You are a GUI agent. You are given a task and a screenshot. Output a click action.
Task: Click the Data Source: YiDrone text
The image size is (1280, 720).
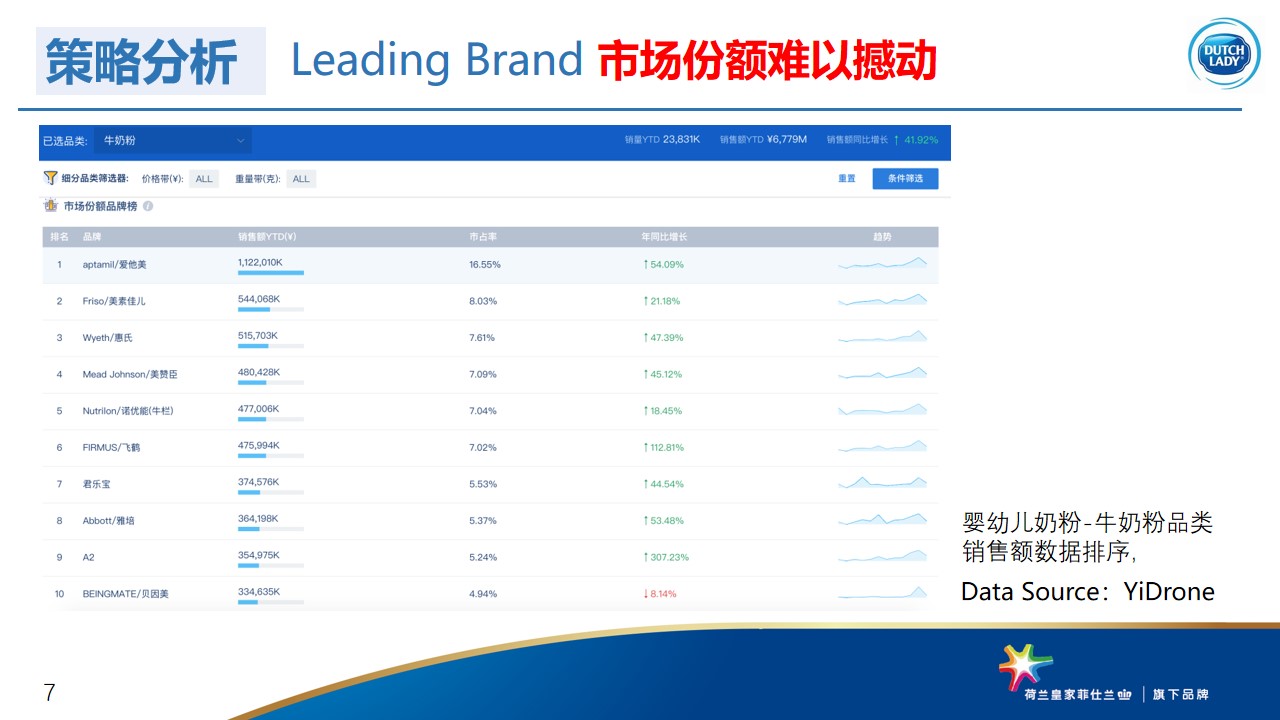click(x=1088, y=591)
